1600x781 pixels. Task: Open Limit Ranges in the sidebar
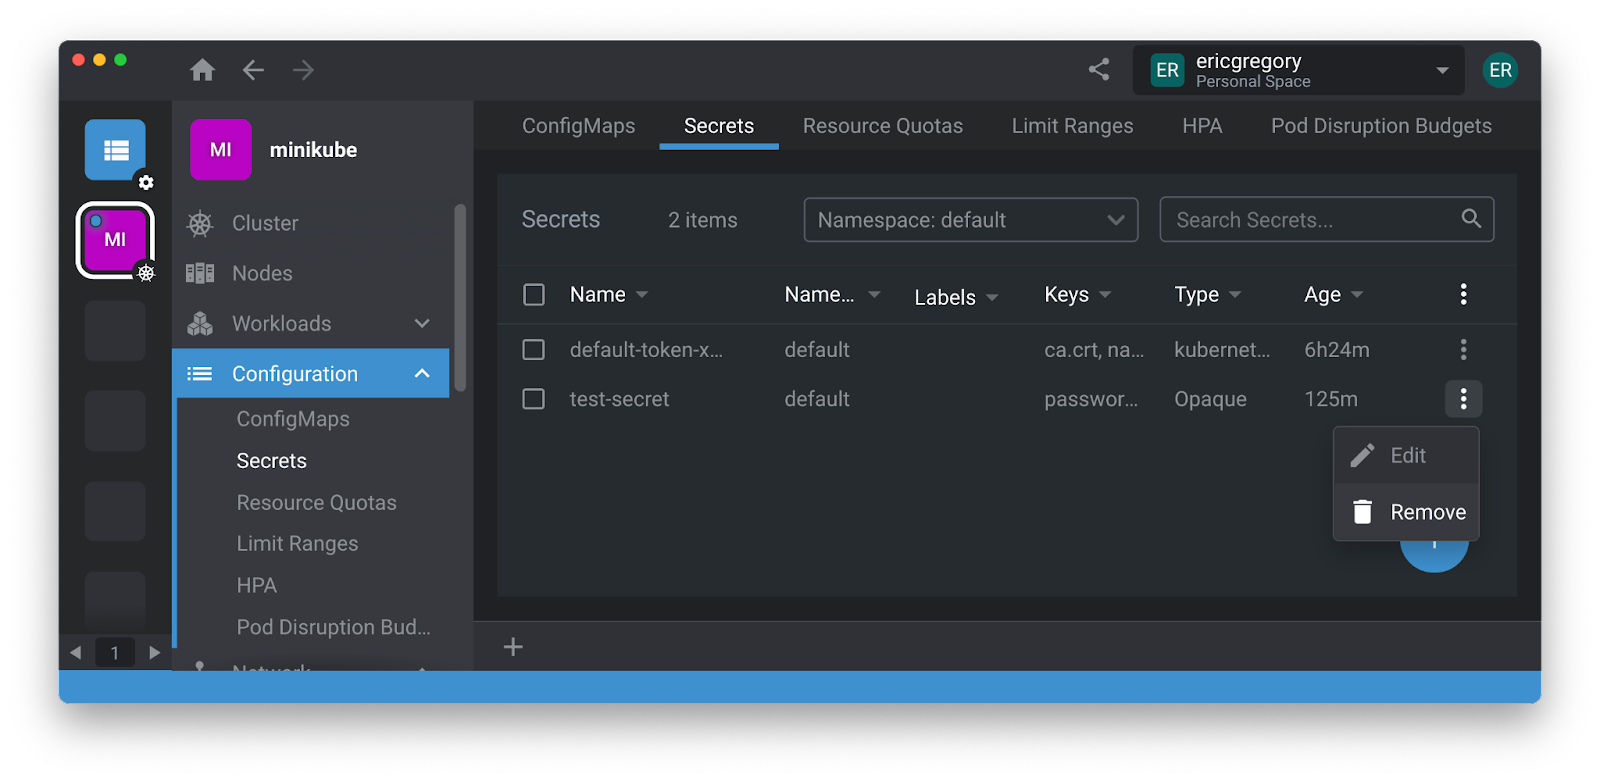297,544
